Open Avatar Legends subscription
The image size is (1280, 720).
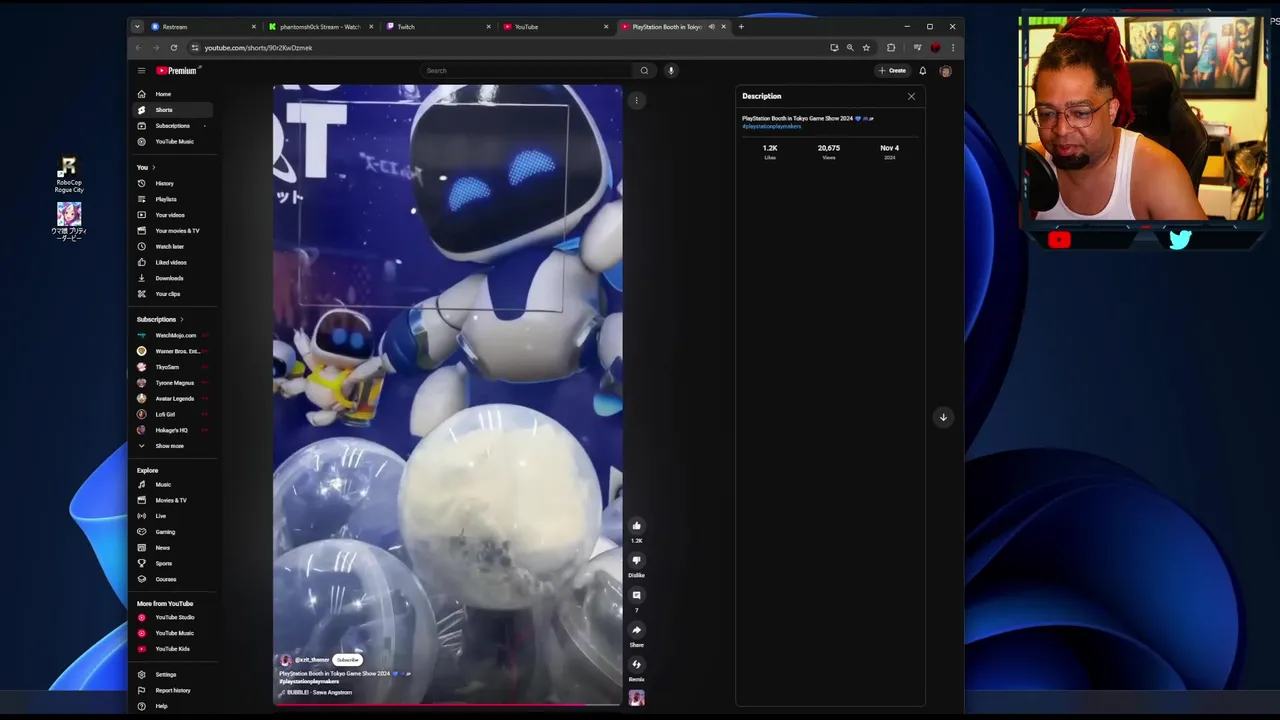coord(171,399)
